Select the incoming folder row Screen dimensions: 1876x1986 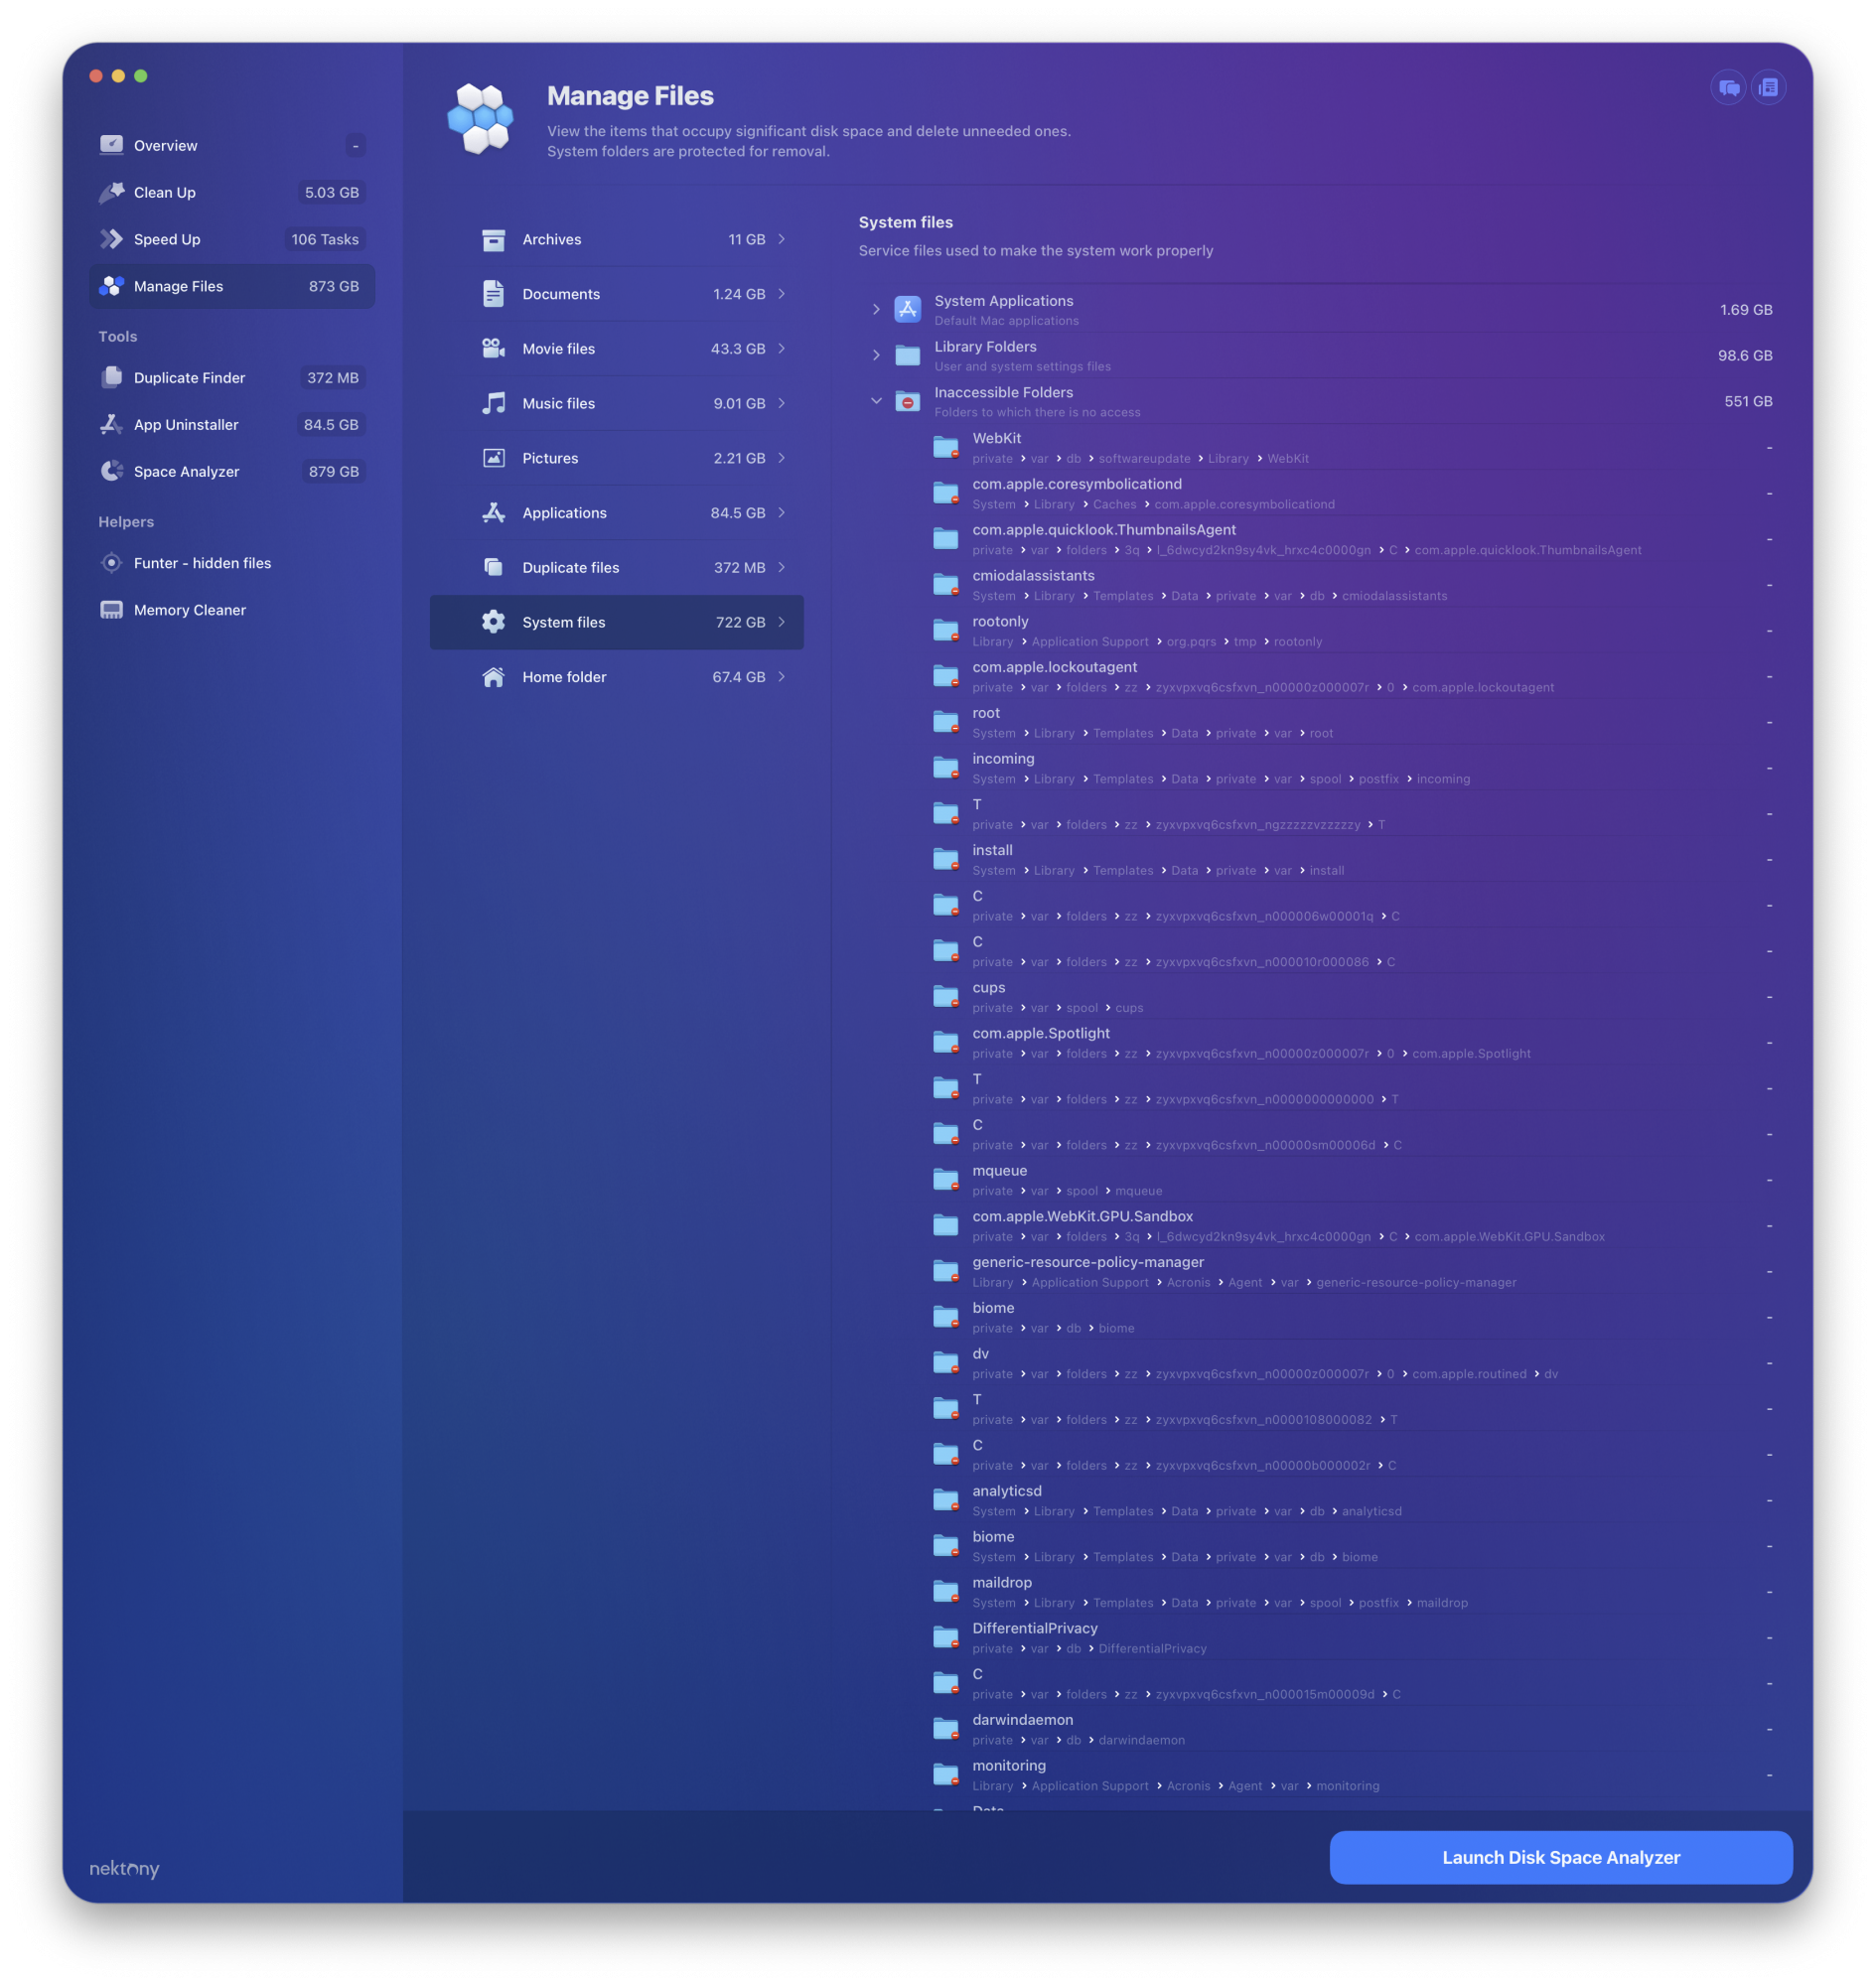click(x=1351, y=768)
